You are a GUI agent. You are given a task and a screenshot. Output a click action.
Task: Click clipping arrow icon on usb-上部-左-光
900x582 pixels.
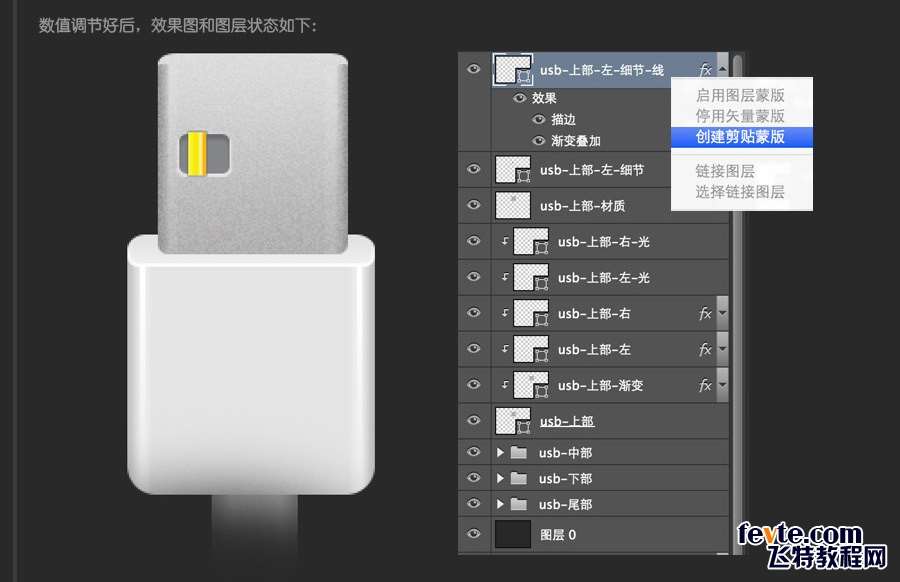(505, 277)
